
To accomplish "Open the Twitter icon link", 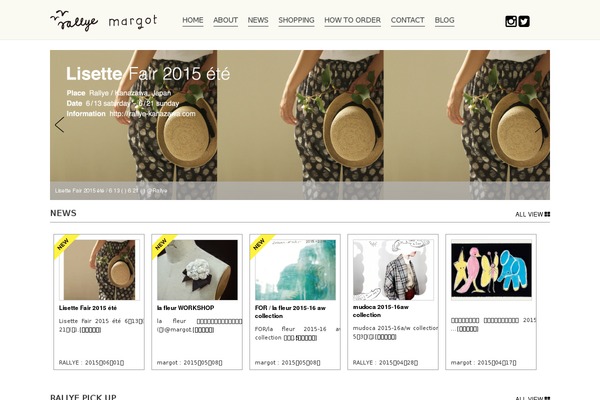I will pyautogui.click(x=524, y=21).
